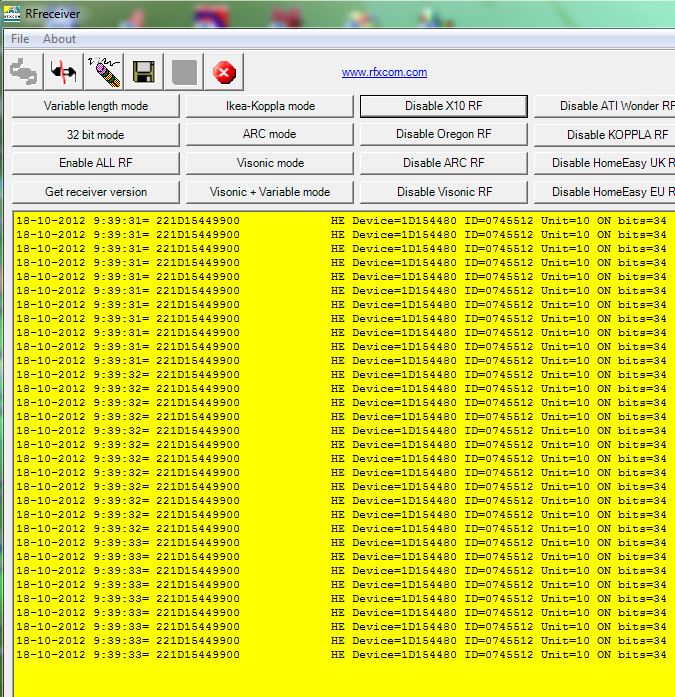Open the File menu

pos(20,39)
